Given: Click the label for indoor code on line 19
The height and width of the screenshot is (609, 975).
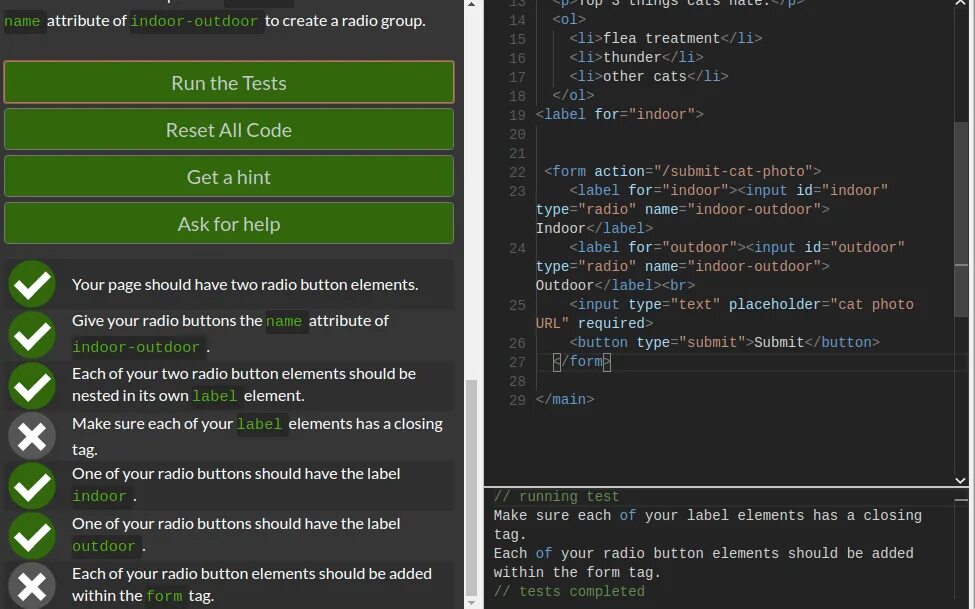Looking at the screenshot, I should 619,114.
